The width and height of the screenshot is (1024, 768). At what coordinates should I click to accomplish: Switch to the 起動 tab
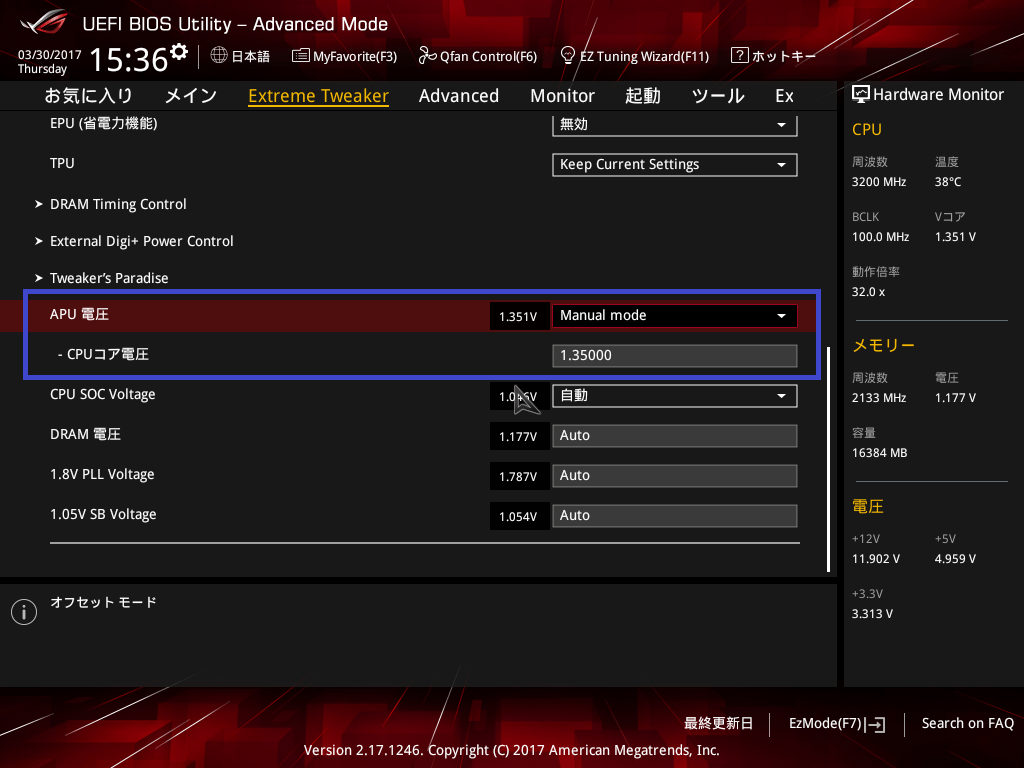(643, 96)
